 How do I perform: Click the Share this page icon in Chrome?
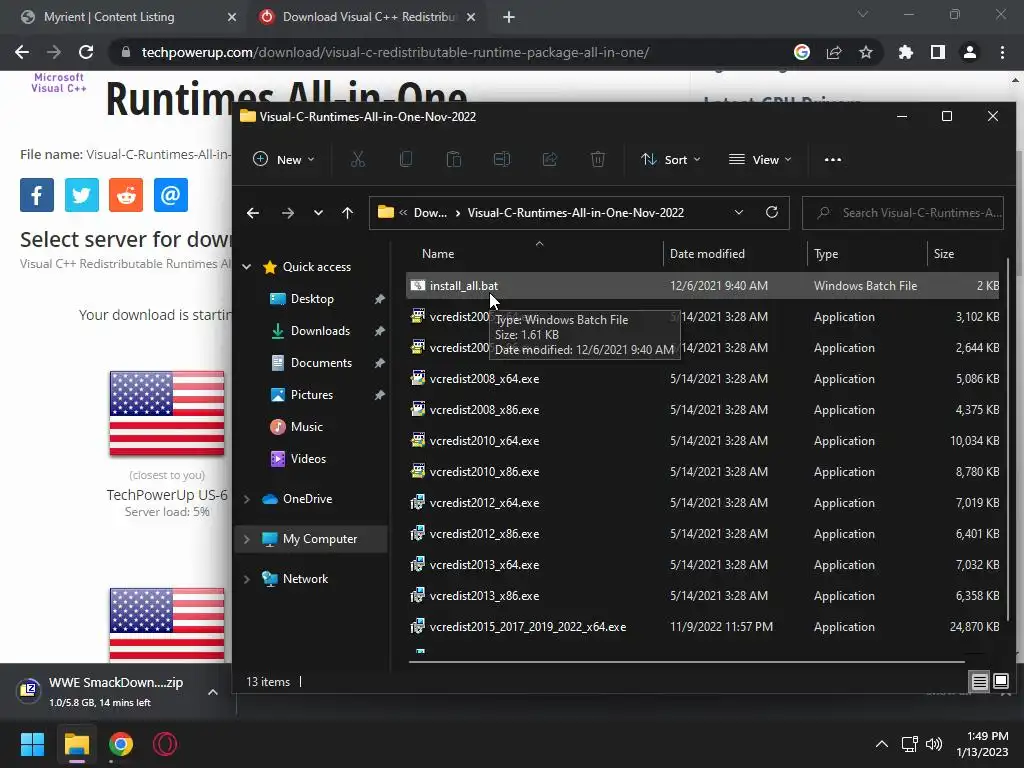834,52
